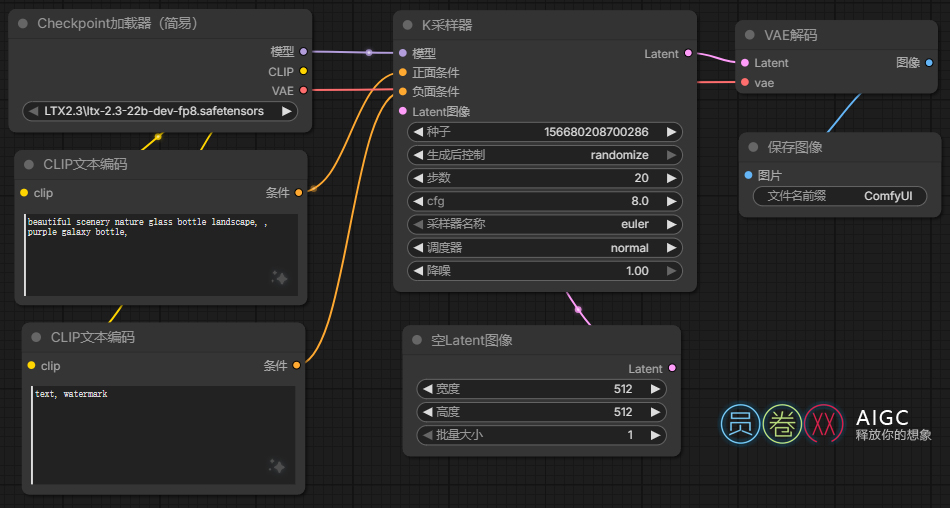Image resolution: width=950 pixels, height=508 pixels.
Task: Click the 宽度 512 value field
Action: click(542, 389)
